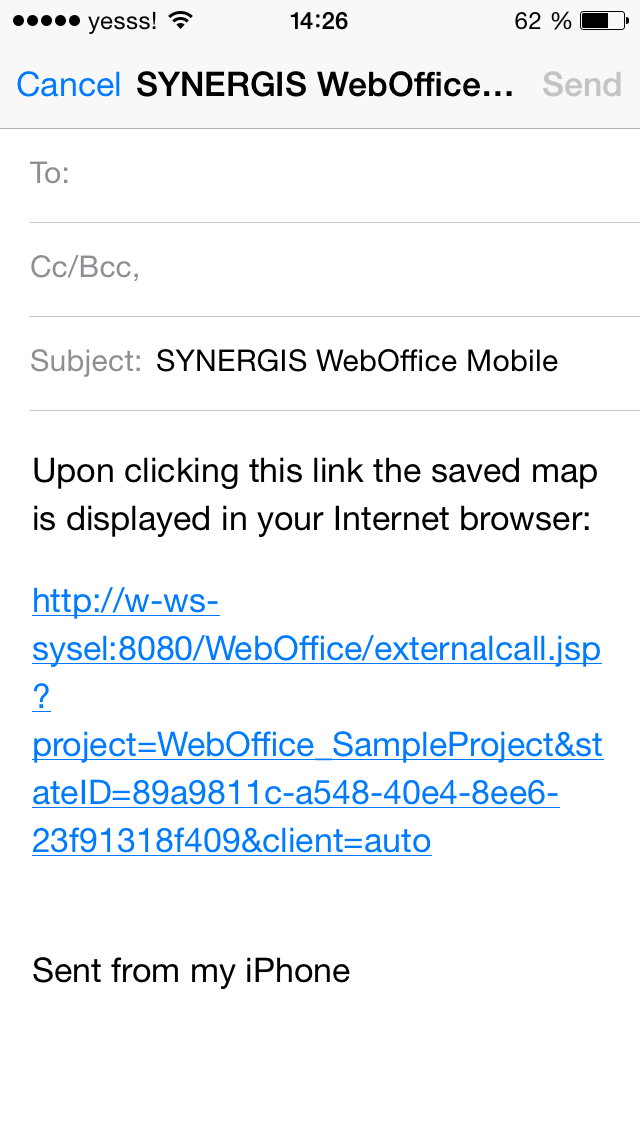Tap the Cc/Bcc field

pos(320,267)
